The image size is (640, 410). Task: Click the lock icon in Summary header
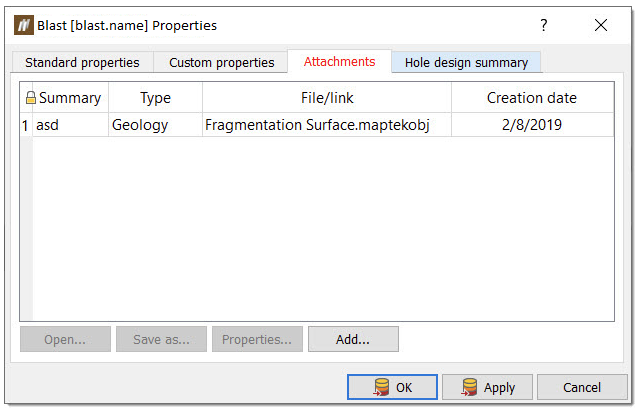pyautogui.click(x=31, y=98)
